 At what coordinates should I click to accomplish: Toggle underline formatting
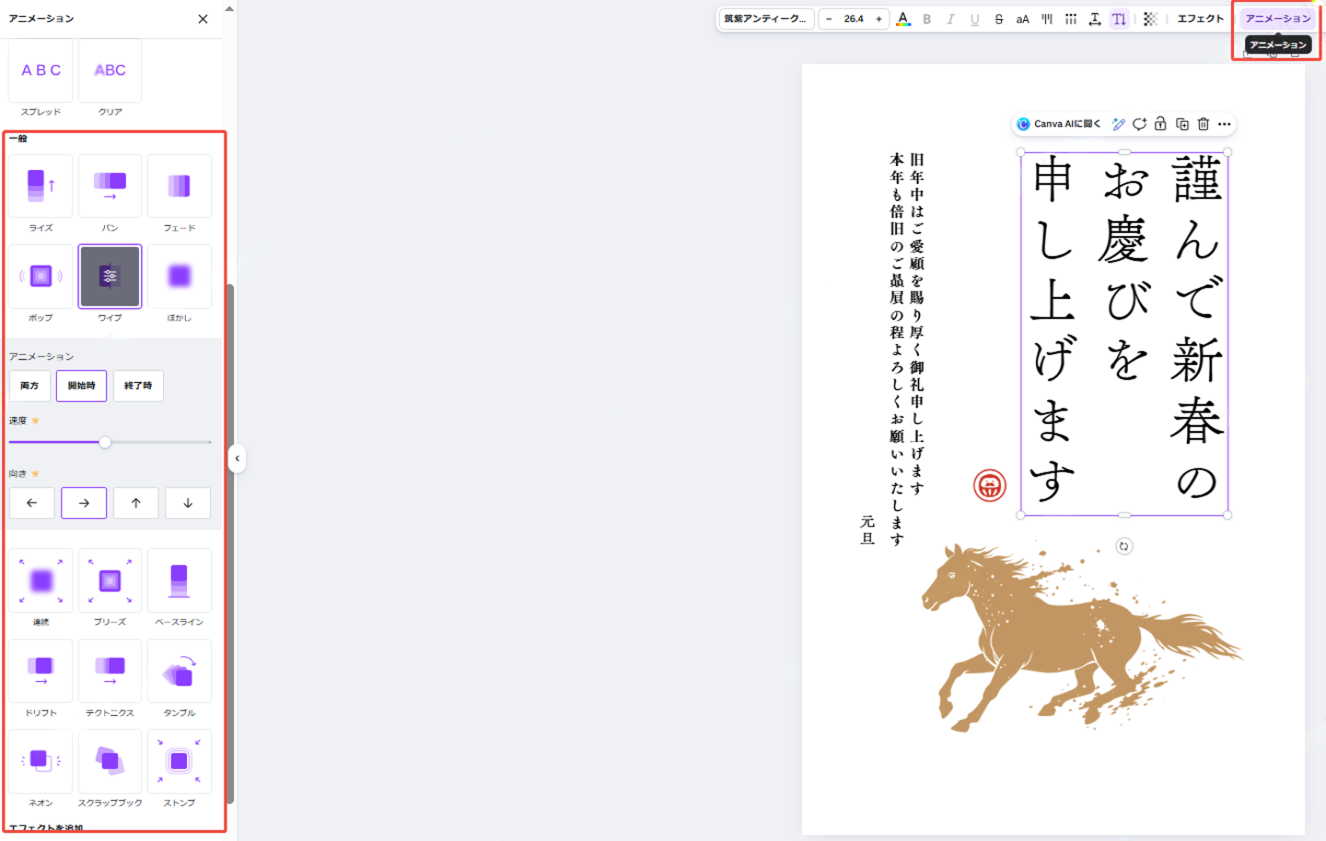click(x=974, y=18)
